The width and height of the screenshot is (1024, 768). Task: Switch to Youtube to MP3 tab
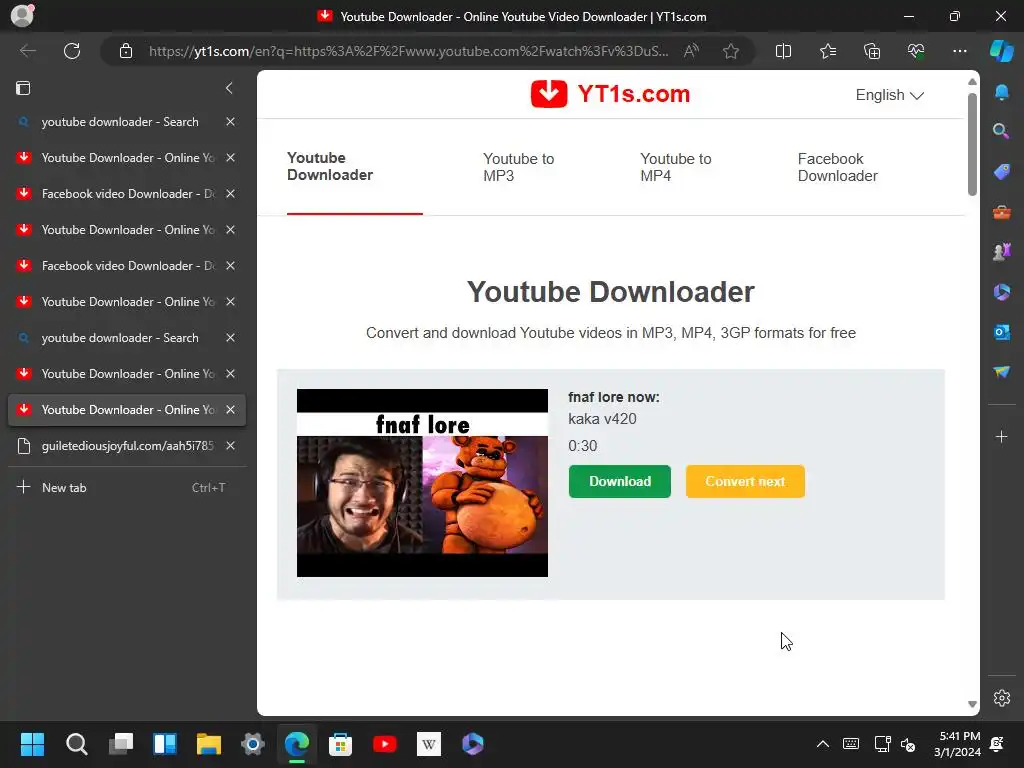pyautogui.click(x=519, y=167)
